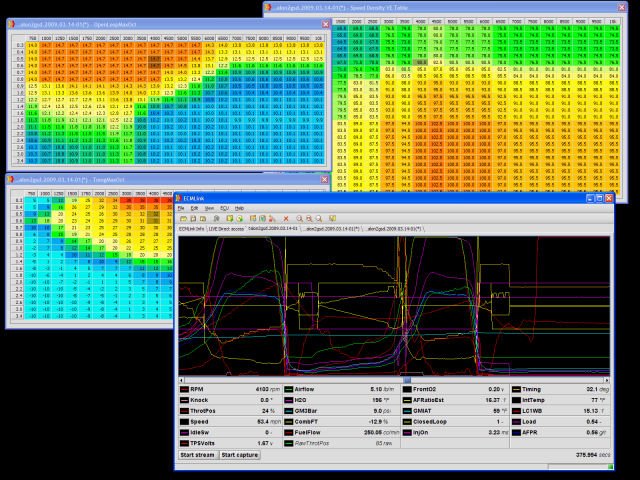The image size is (640, 480).
Task: Click the Speed Density VE Table title bar
Action: point(450,8)
